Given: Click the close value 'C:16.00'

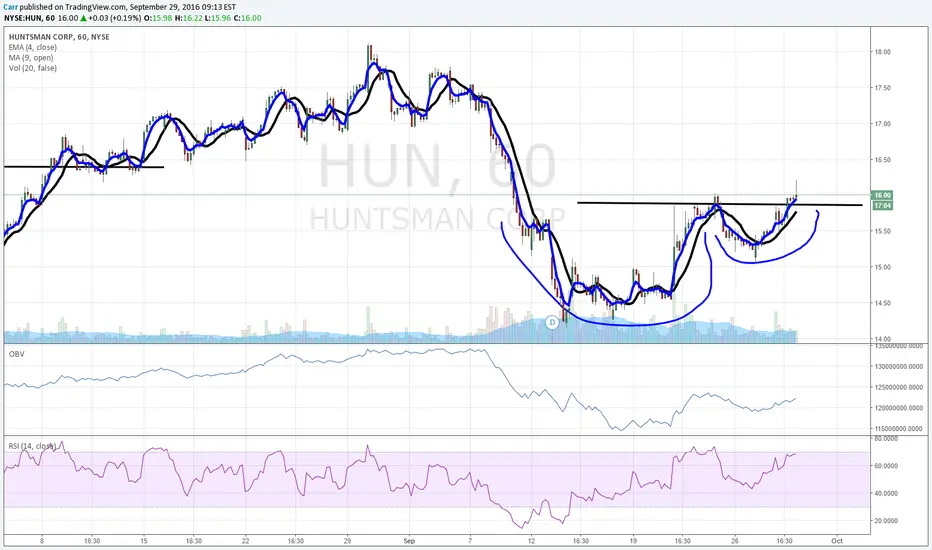Looking at the screenshot, I should [247, 18].
